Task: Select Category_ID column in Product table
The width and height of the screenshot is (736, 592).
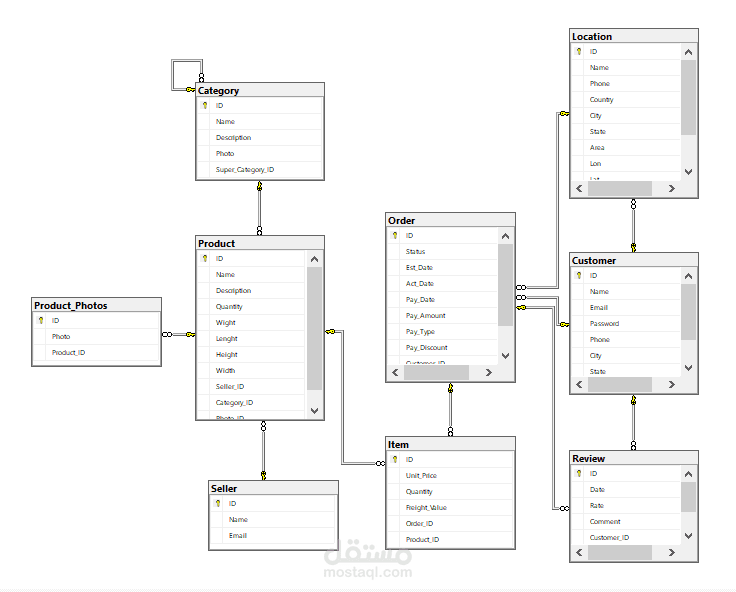Action: (x=251, y=402)
